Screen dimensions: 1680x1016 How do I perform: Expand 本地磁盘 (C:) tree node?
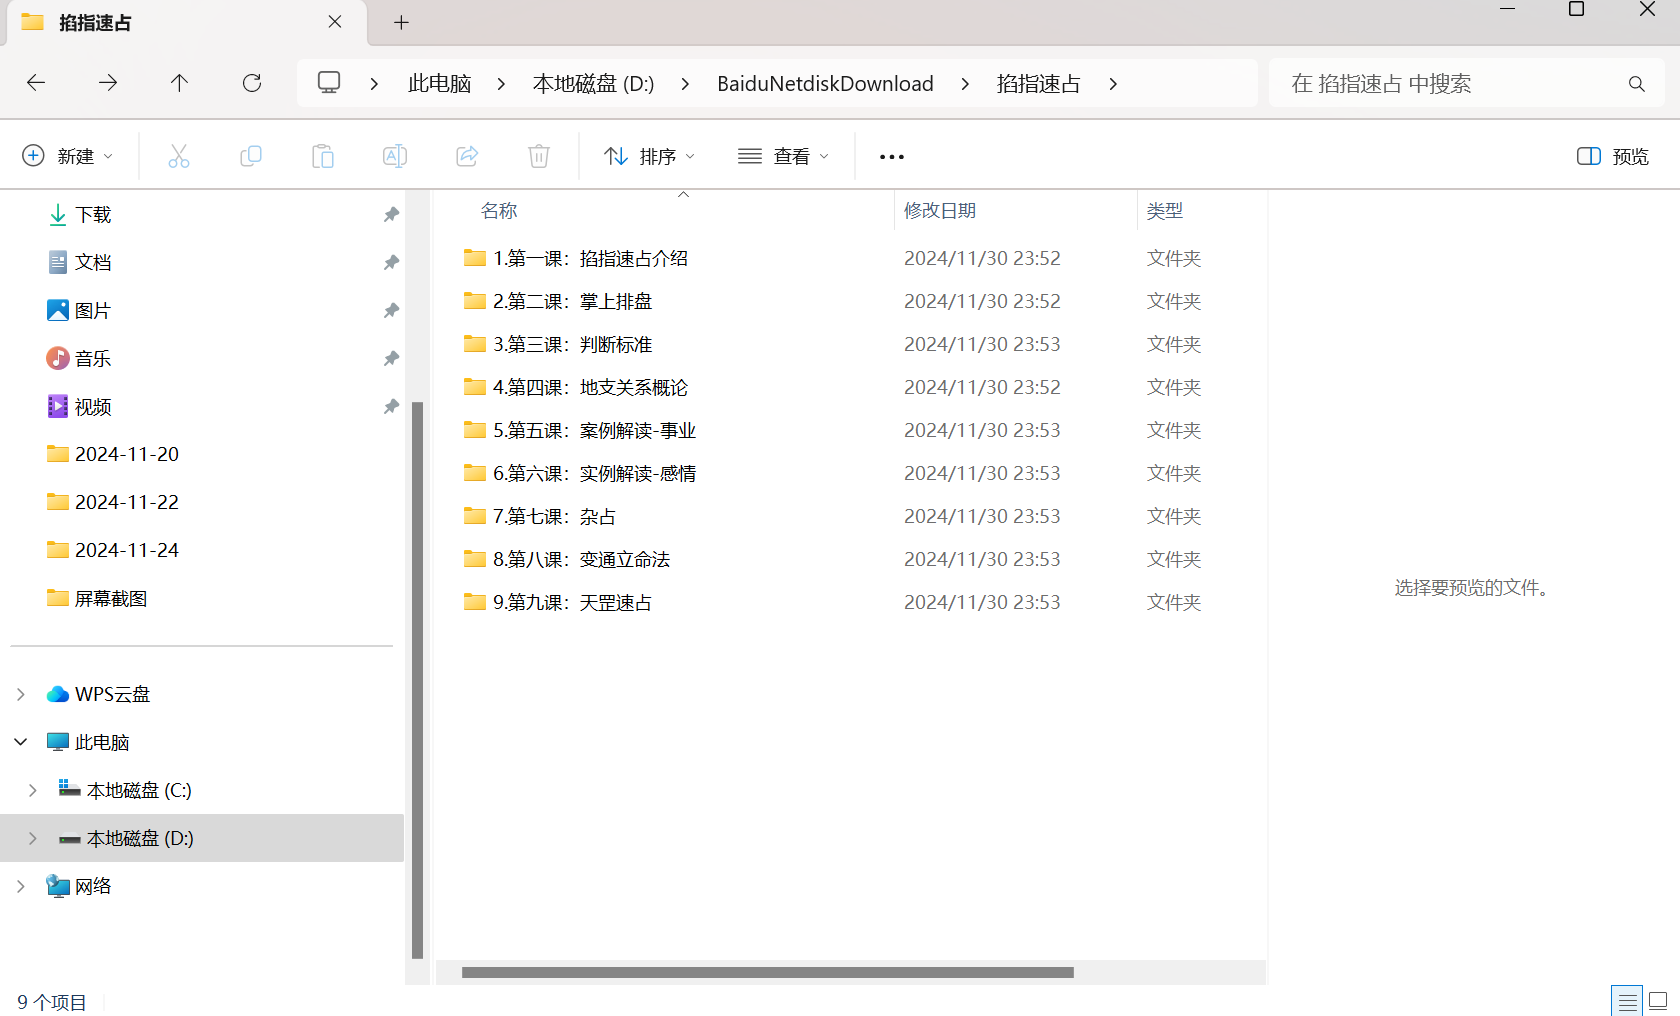pos(33,790)
